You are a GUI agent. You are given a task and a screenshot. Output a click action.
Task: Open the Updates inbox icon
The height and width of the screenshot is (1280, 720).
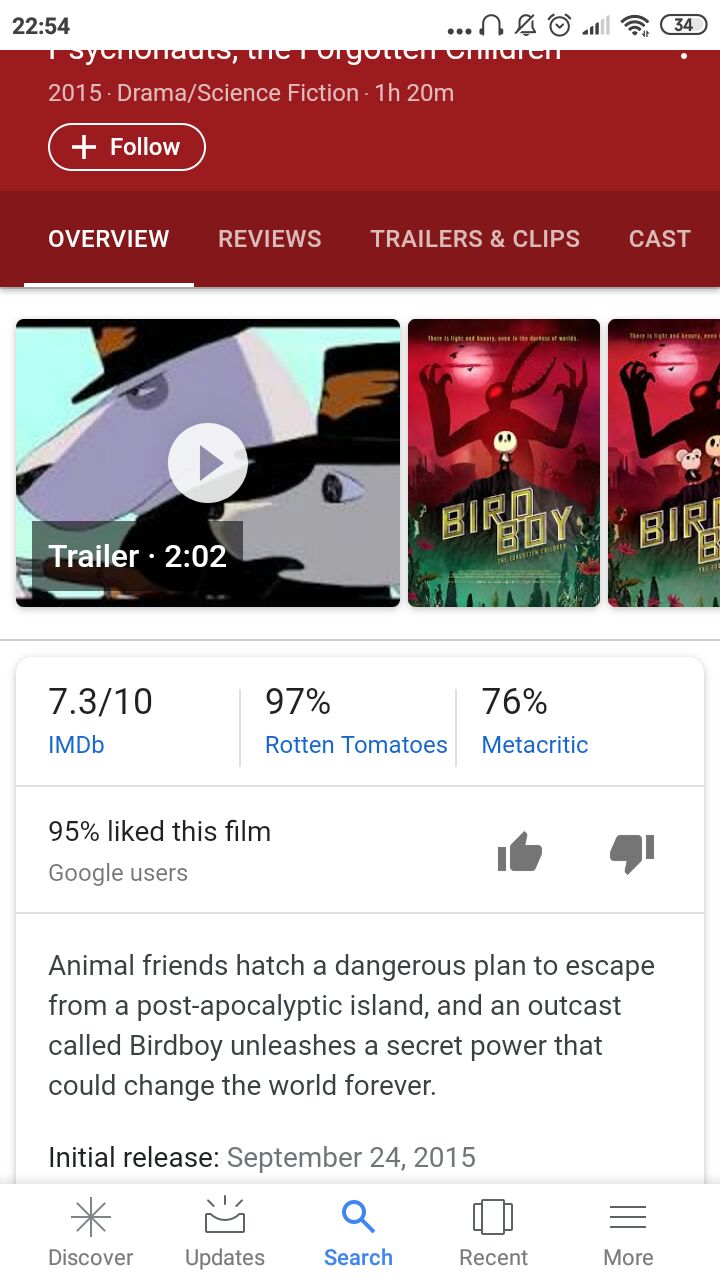coord(225,1217)
